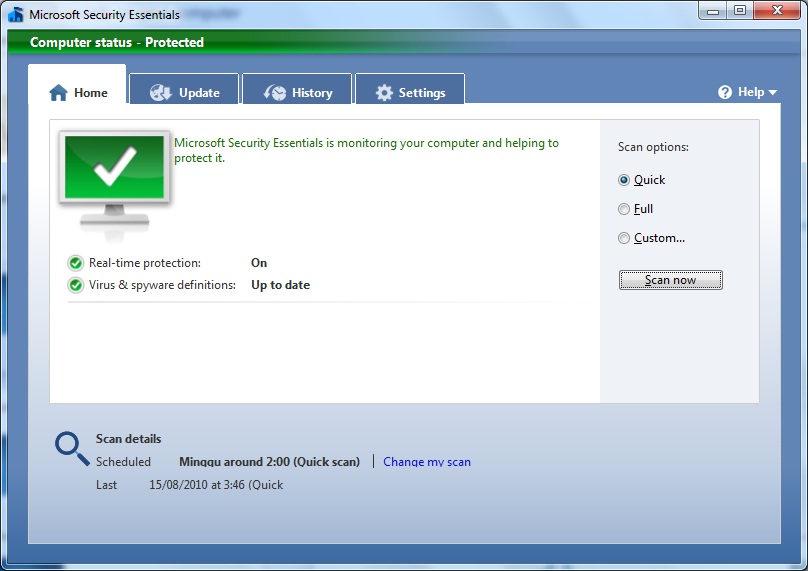Click the Real-time protection 'On' value
This screenshot has height=571, width=808.
pos(259,263)
